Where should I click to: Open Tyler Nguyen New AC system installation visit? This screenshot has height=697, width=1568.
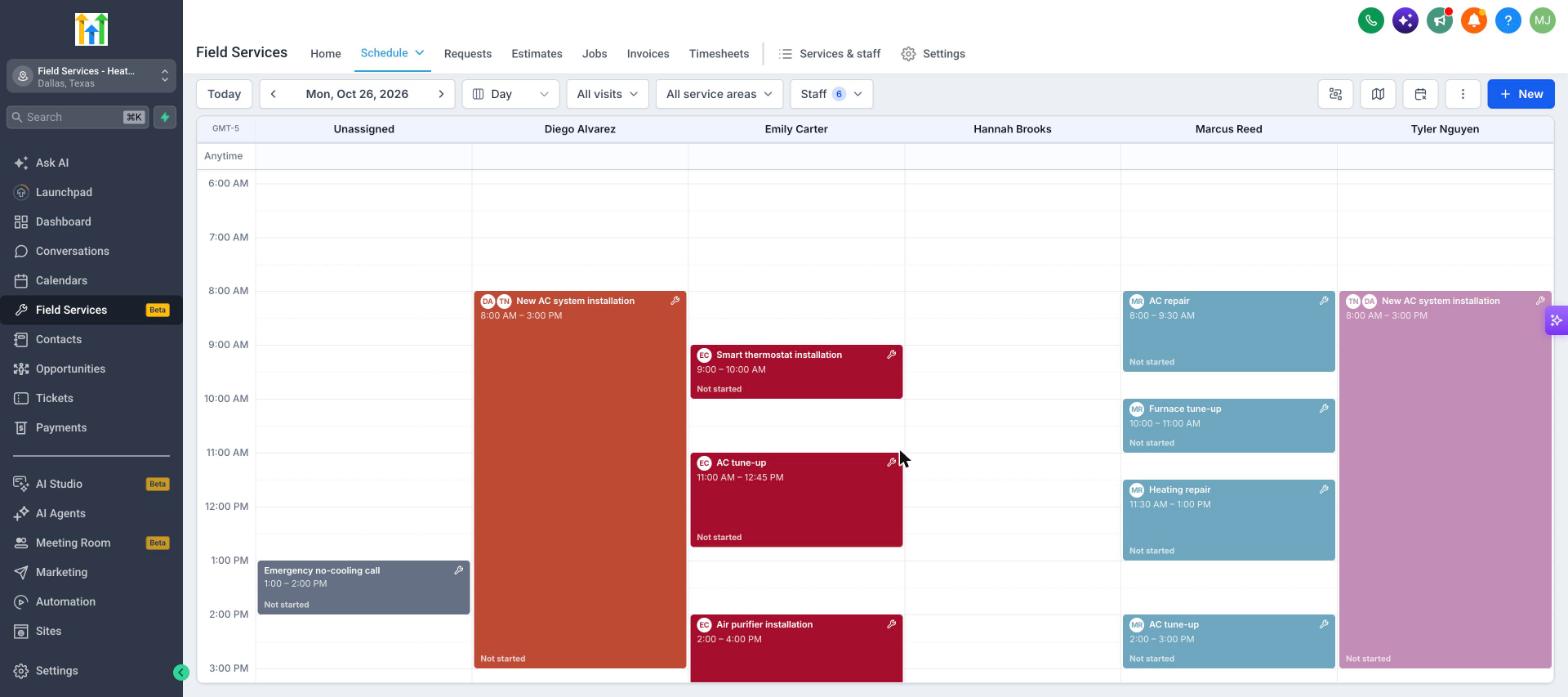[1445, 480]
